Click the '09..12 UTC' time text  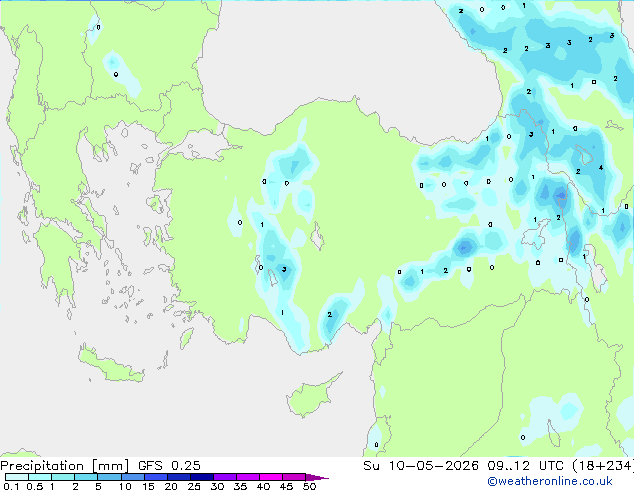[525, 466]
